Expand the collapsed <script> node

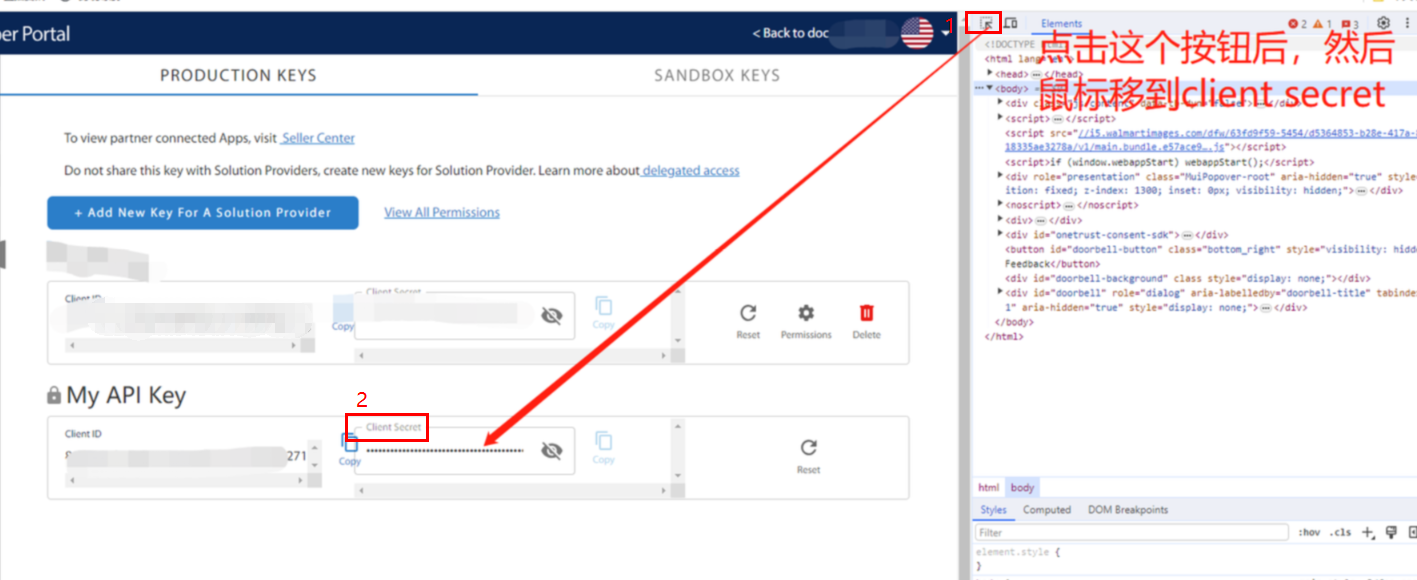(1001, 117)
